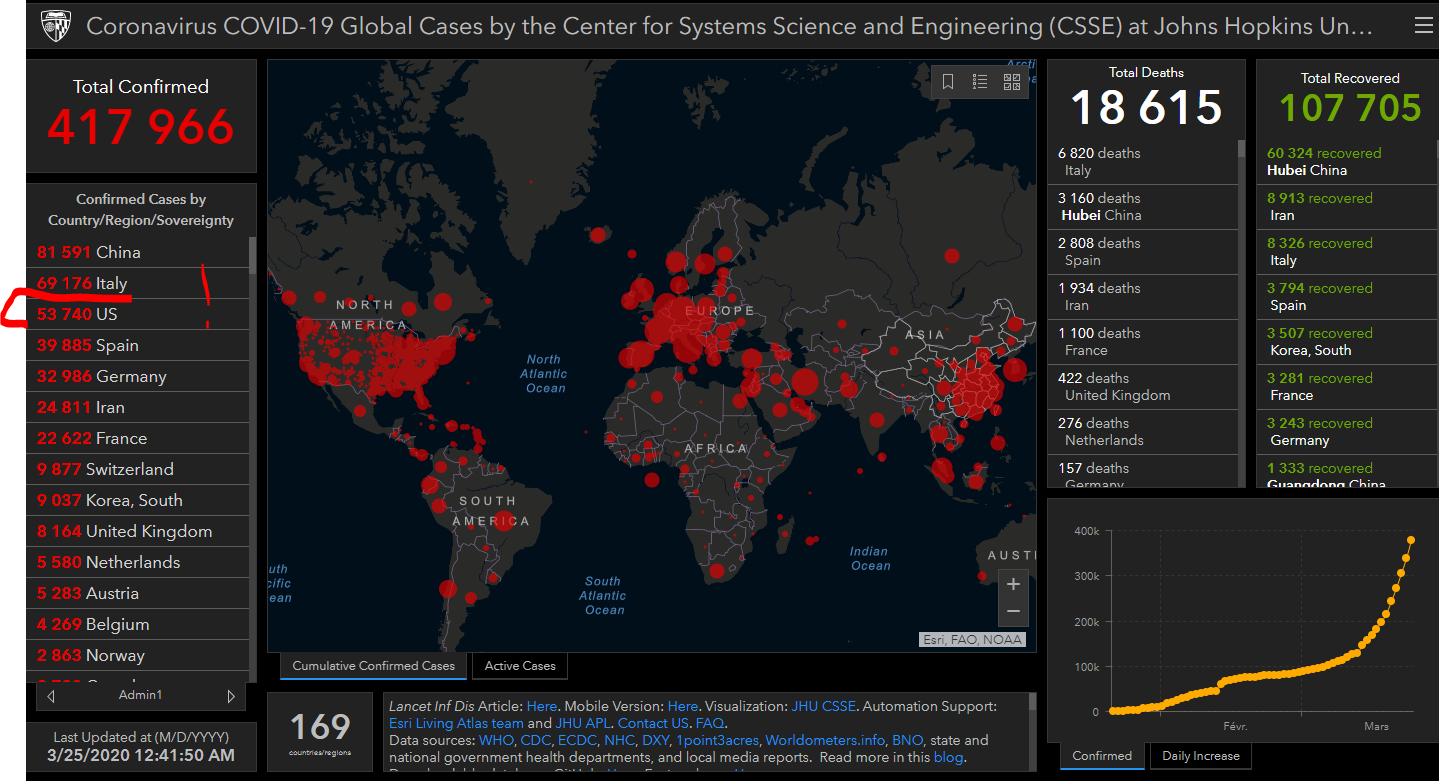
Task: Open the basemap gallery grid icon
Action: click(x=1011, y=82)
